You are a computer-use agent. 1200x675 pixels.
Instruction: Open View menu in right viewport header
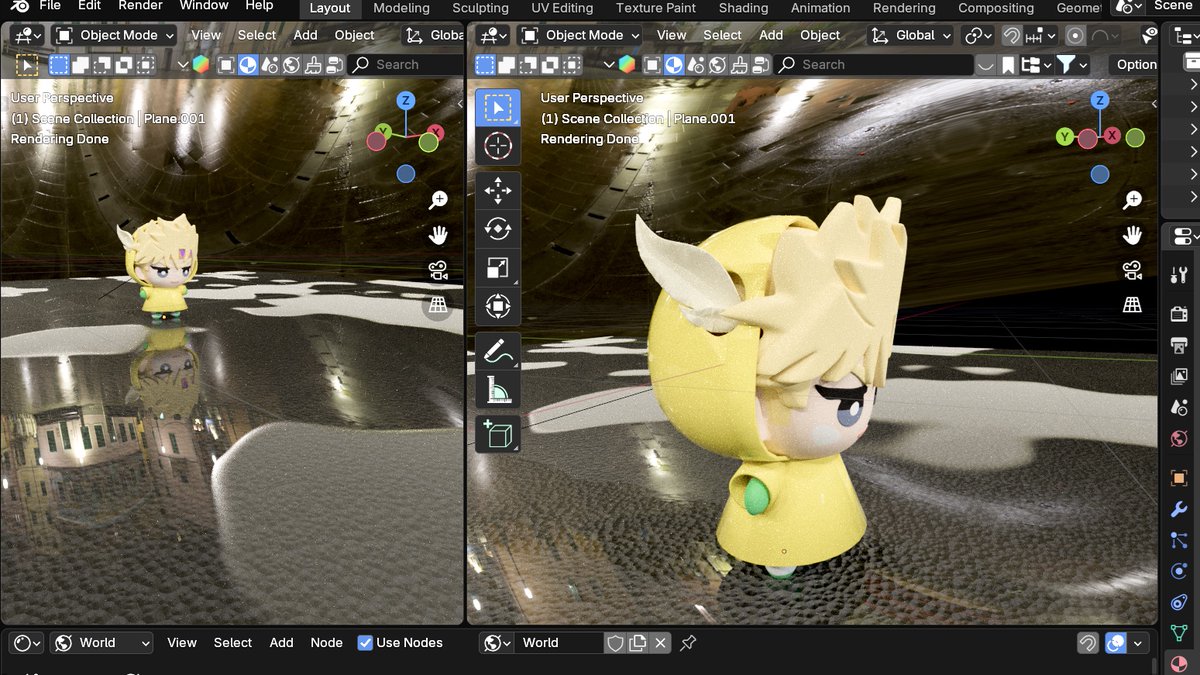pos(671,36)
